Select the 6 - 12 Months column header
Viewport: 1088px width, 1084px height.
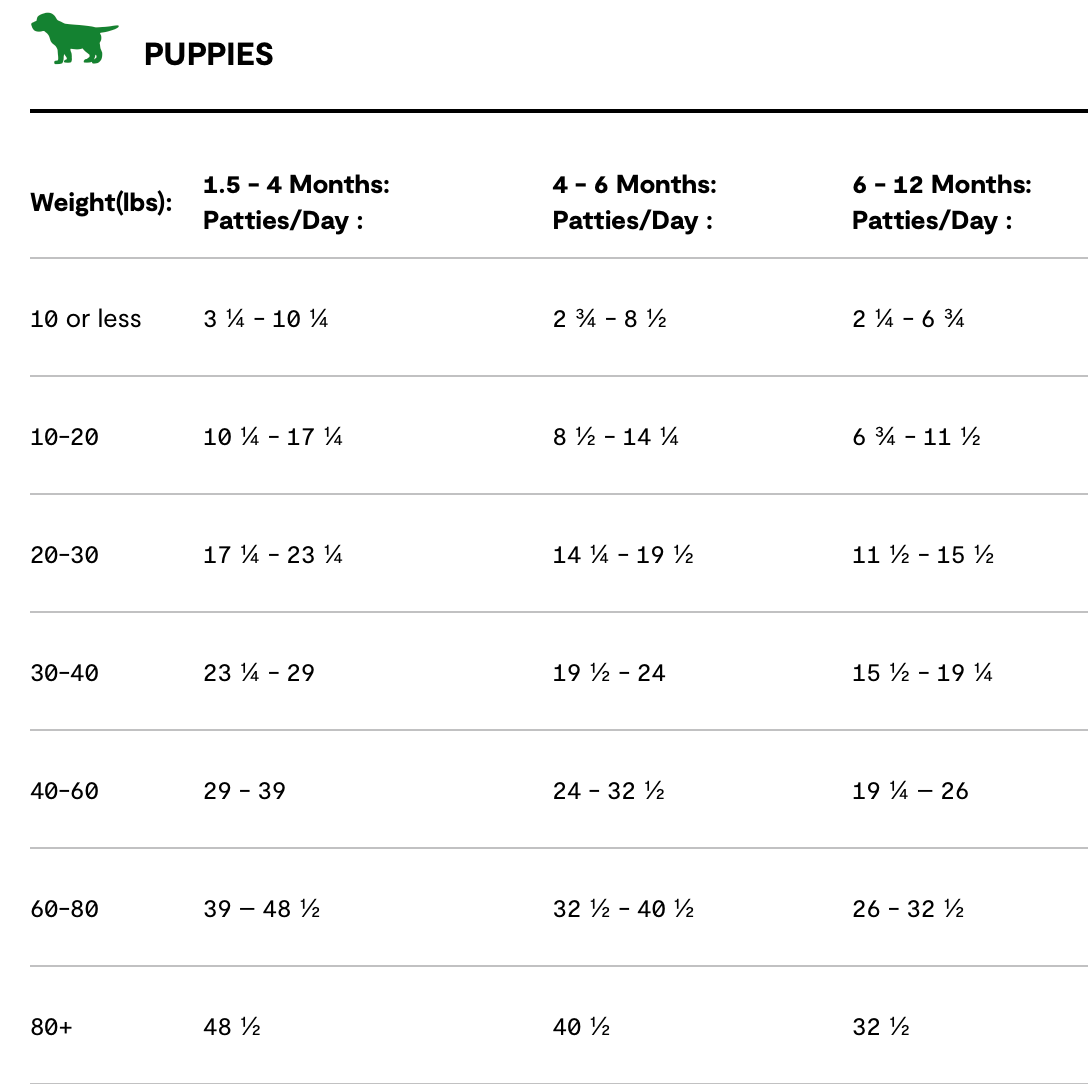point(941,202)
